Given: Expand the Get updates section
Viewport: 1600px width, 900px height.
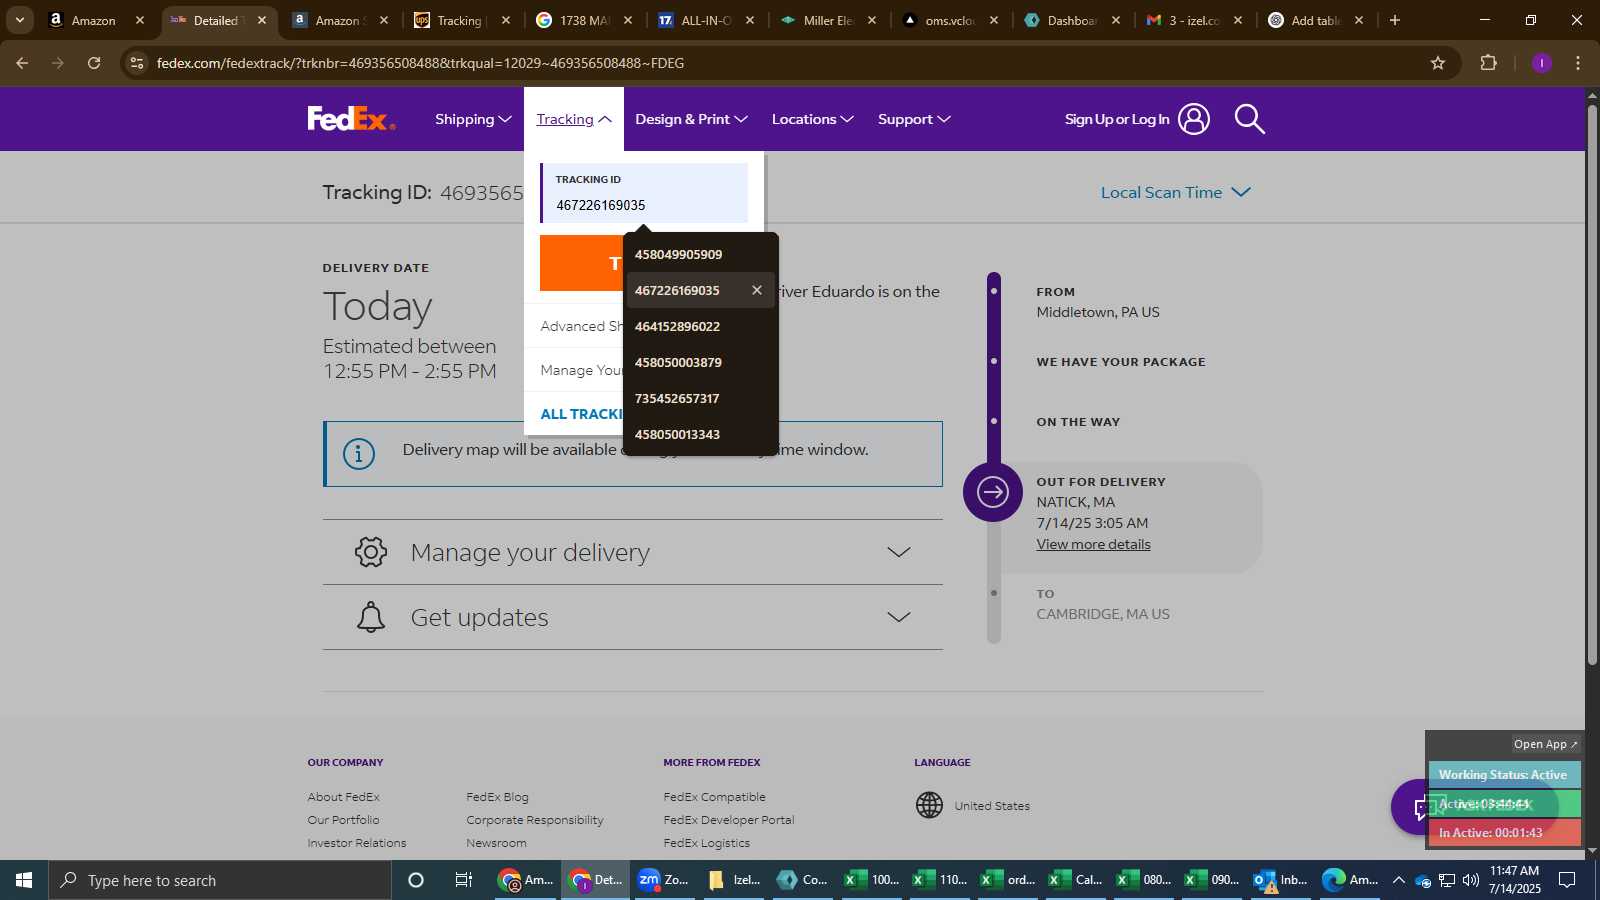Looking at the screenshot, I should [x=633, y=617].
